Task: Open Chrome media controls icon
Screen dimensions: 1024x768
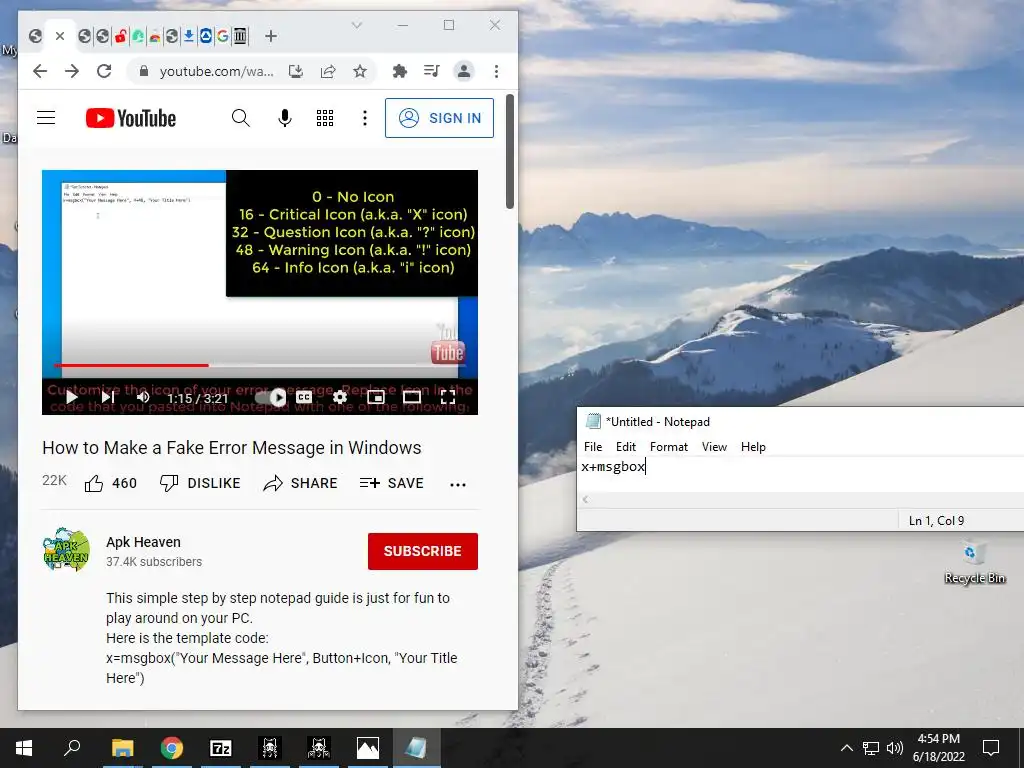Action: (x=432, y=71)
